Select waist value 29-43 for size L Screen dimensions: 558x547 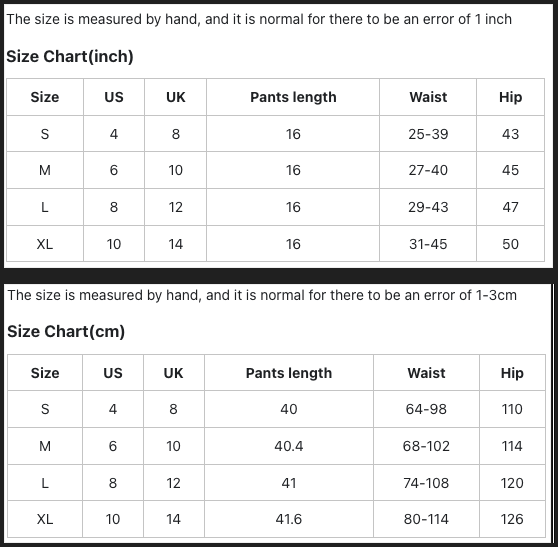(428, 207)
